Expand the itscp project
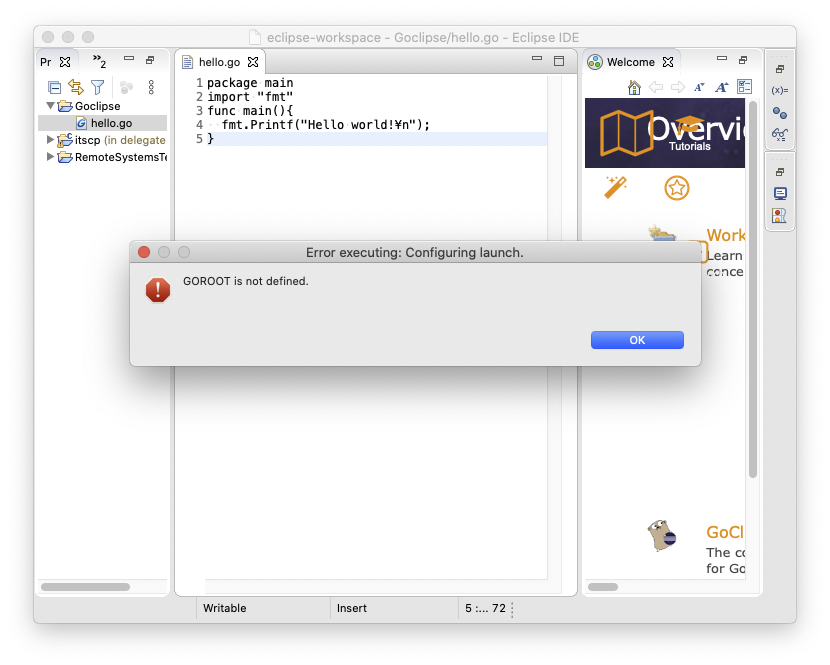The image size is (830, 665). pyautogui.click(x=51, y=140)
